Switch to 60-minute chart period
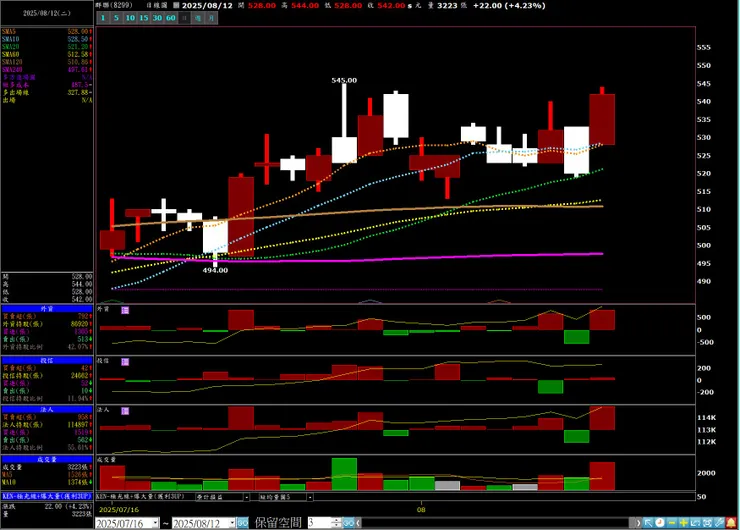740x530 pixels. 171,18
